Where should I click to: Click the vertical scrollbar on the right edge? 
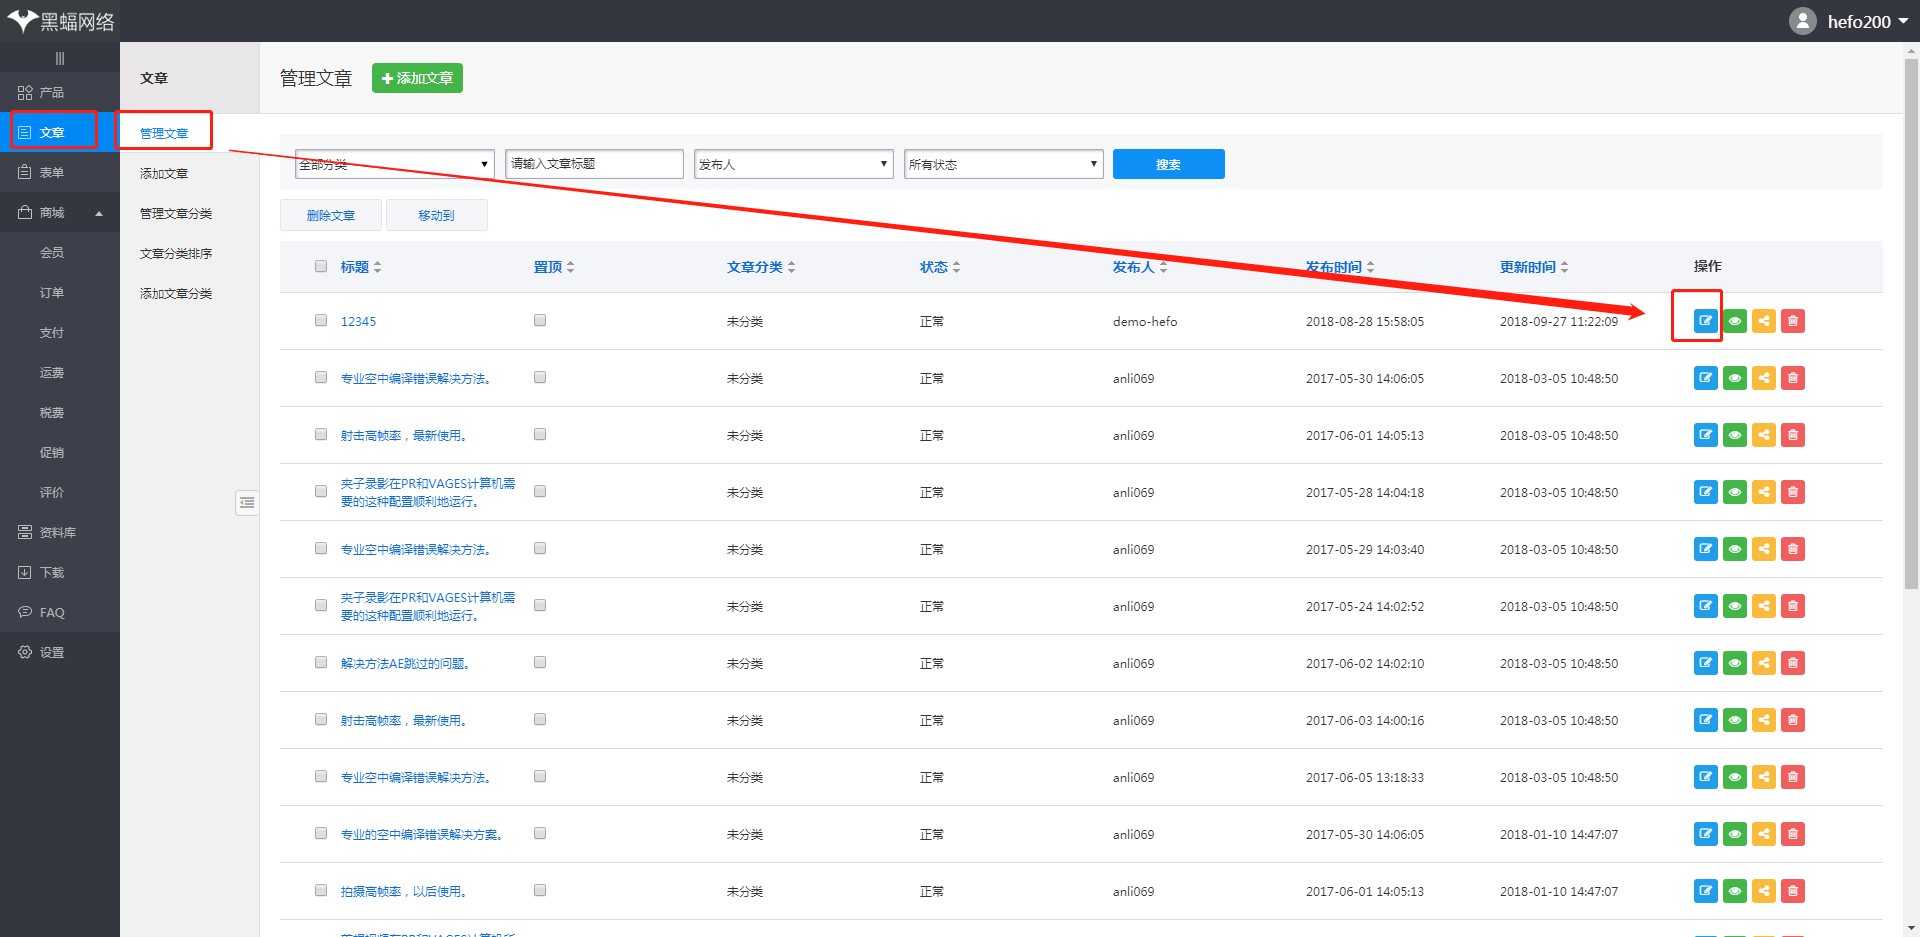(1911, 320)
